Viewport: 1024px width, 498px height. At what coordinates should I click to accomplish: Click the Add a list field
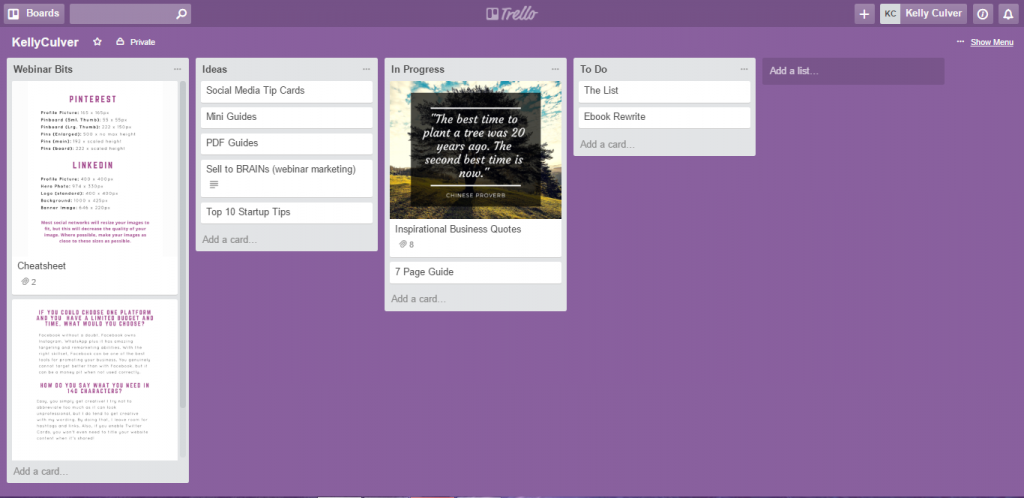[853, 71]
